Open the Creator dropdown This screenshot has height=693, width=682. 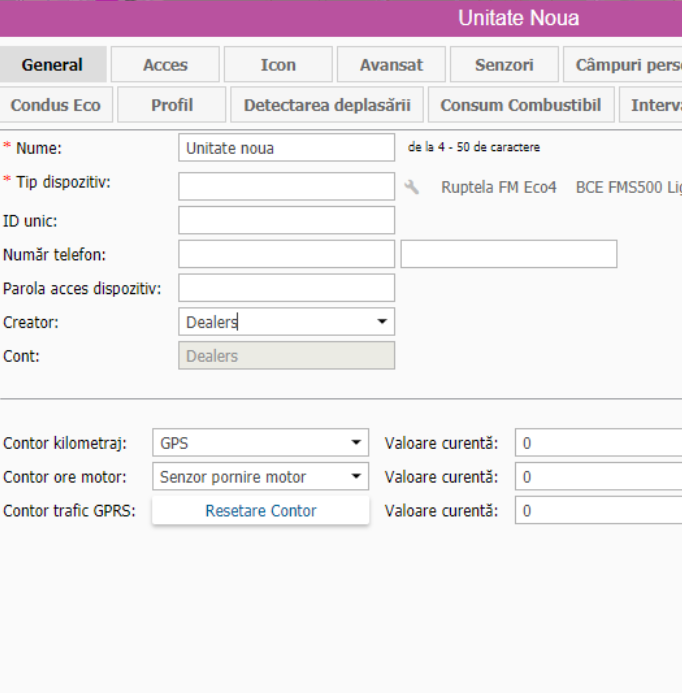point(286,322)
